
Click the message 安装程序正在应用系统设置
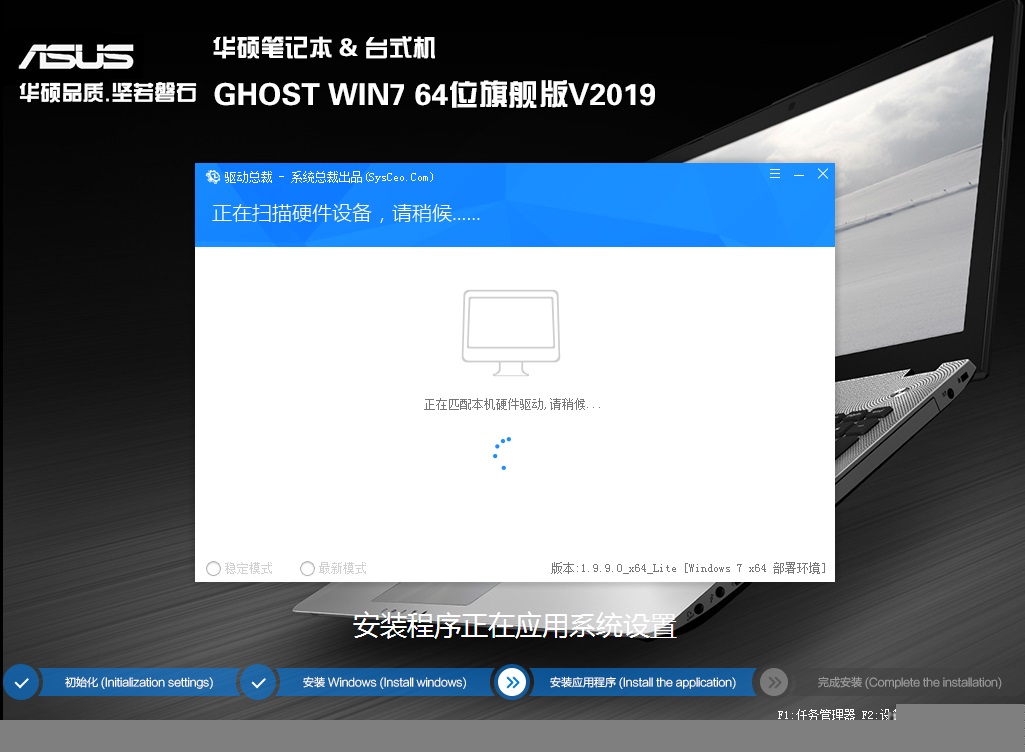tap(514, 626)
